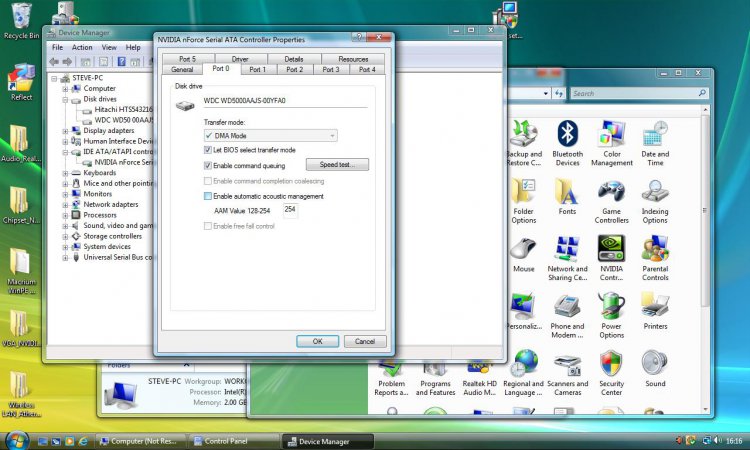
Task: Switch to Computer (Not Responding) taskbar button
Action: click(141, 441)
